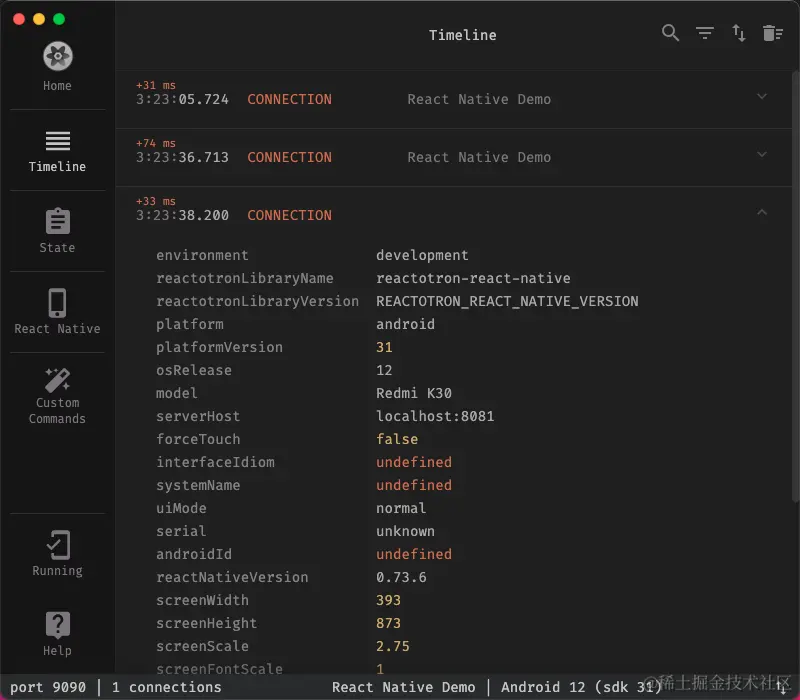The image size is (800, 700).
Task: Click 'React Native Demo' in 3:23:05.724 row
Action: (x=479, y=99)
